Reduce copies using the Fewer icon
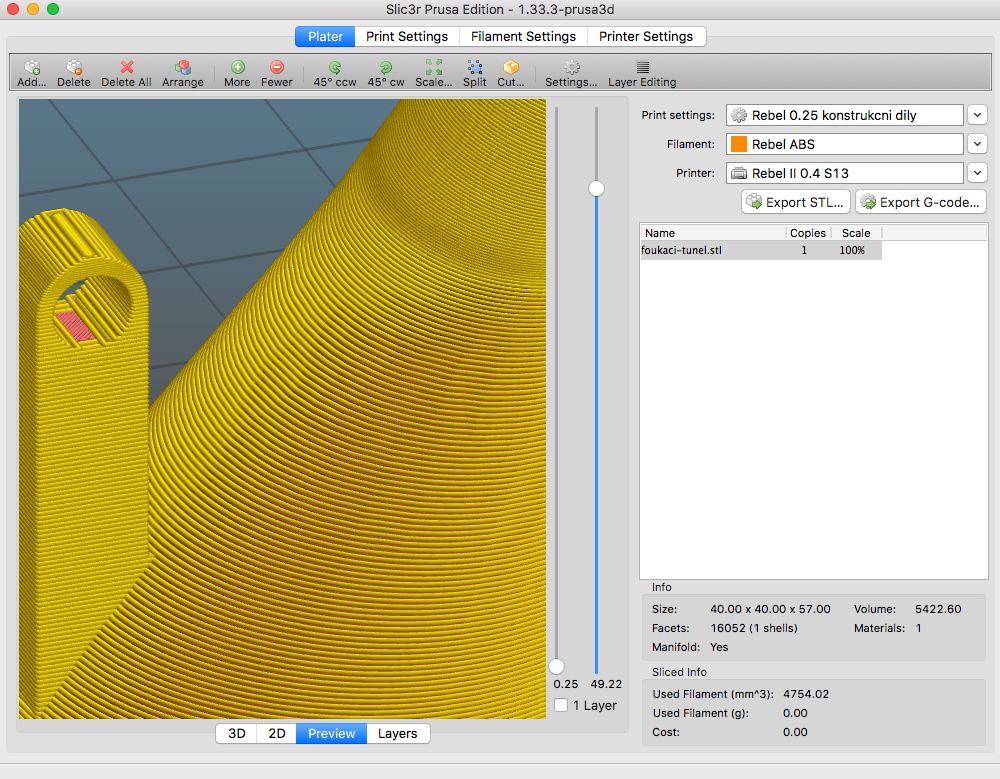Image resolution: width=1000 pixels, height=779 pixels. 277,68
